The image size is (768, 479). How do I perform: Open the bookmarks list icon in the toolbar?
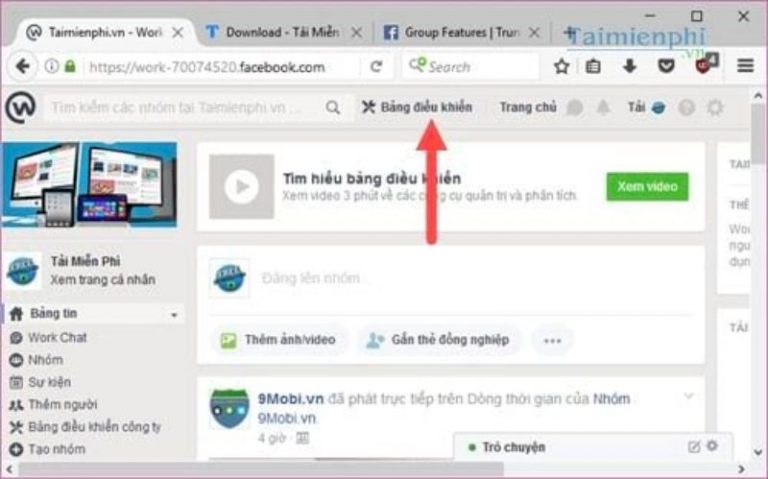[593, 66]
